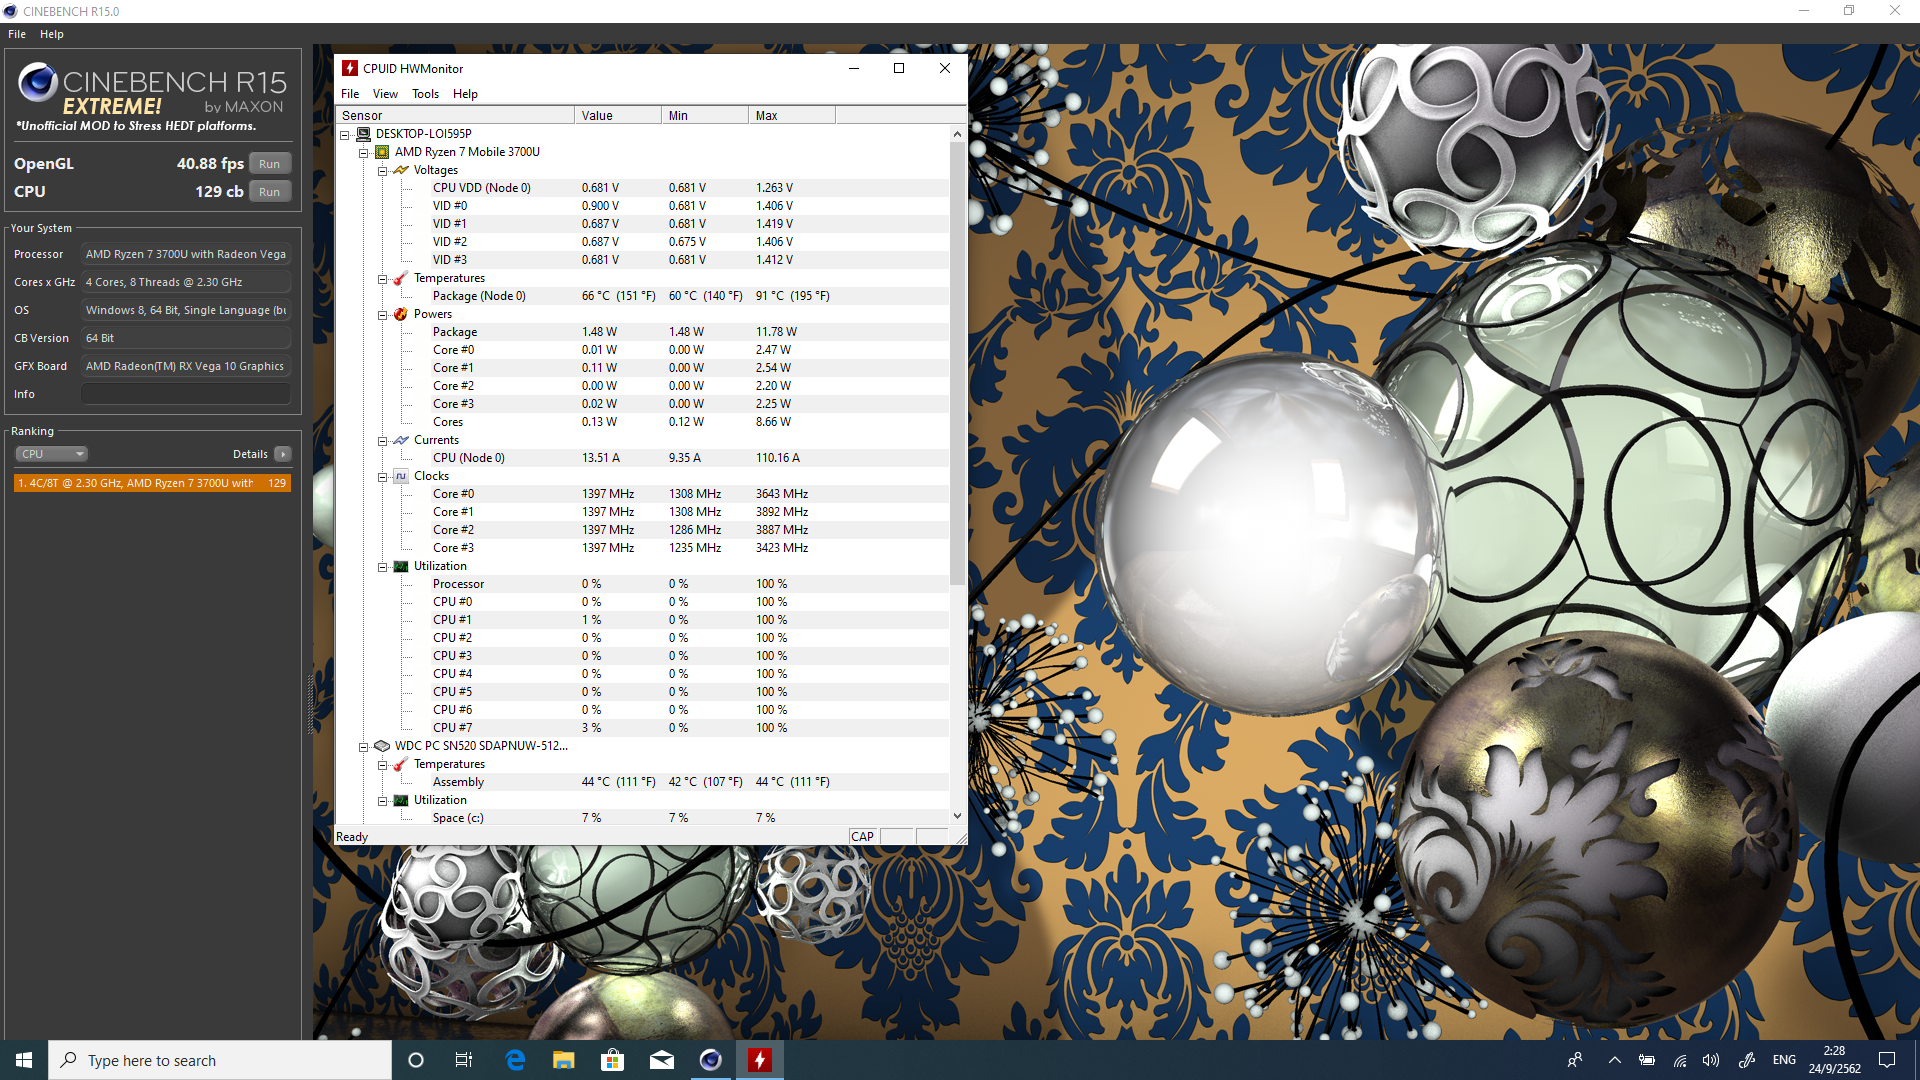This screenshot has height=1080, width=1920.
Task: Open HWMonitor Help menu
Action: click(465, 94)
